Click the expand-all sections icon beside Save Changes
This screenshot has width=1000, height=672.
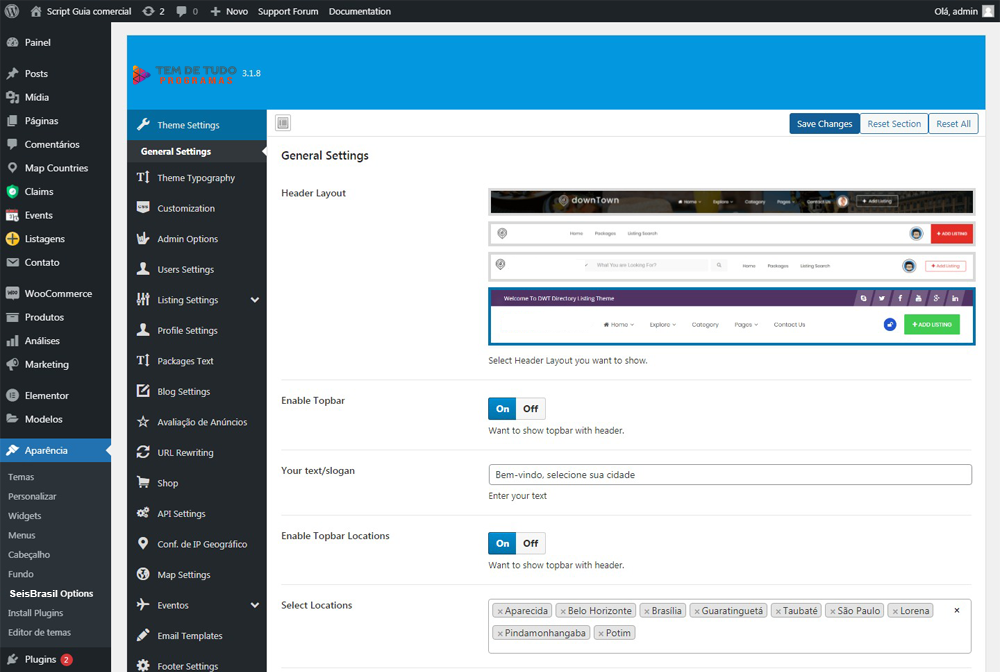[x=283, y=123]
